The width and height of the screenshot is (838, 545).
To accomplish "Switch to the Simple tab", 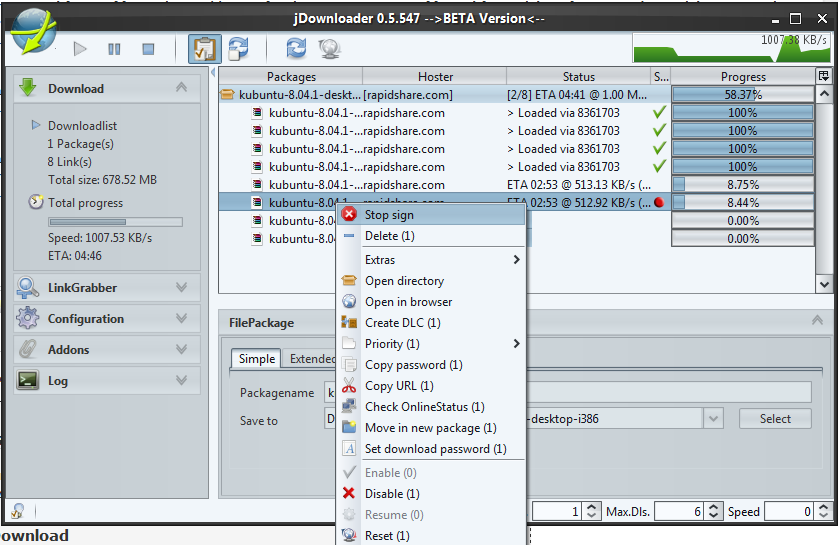I will [256, 359].
